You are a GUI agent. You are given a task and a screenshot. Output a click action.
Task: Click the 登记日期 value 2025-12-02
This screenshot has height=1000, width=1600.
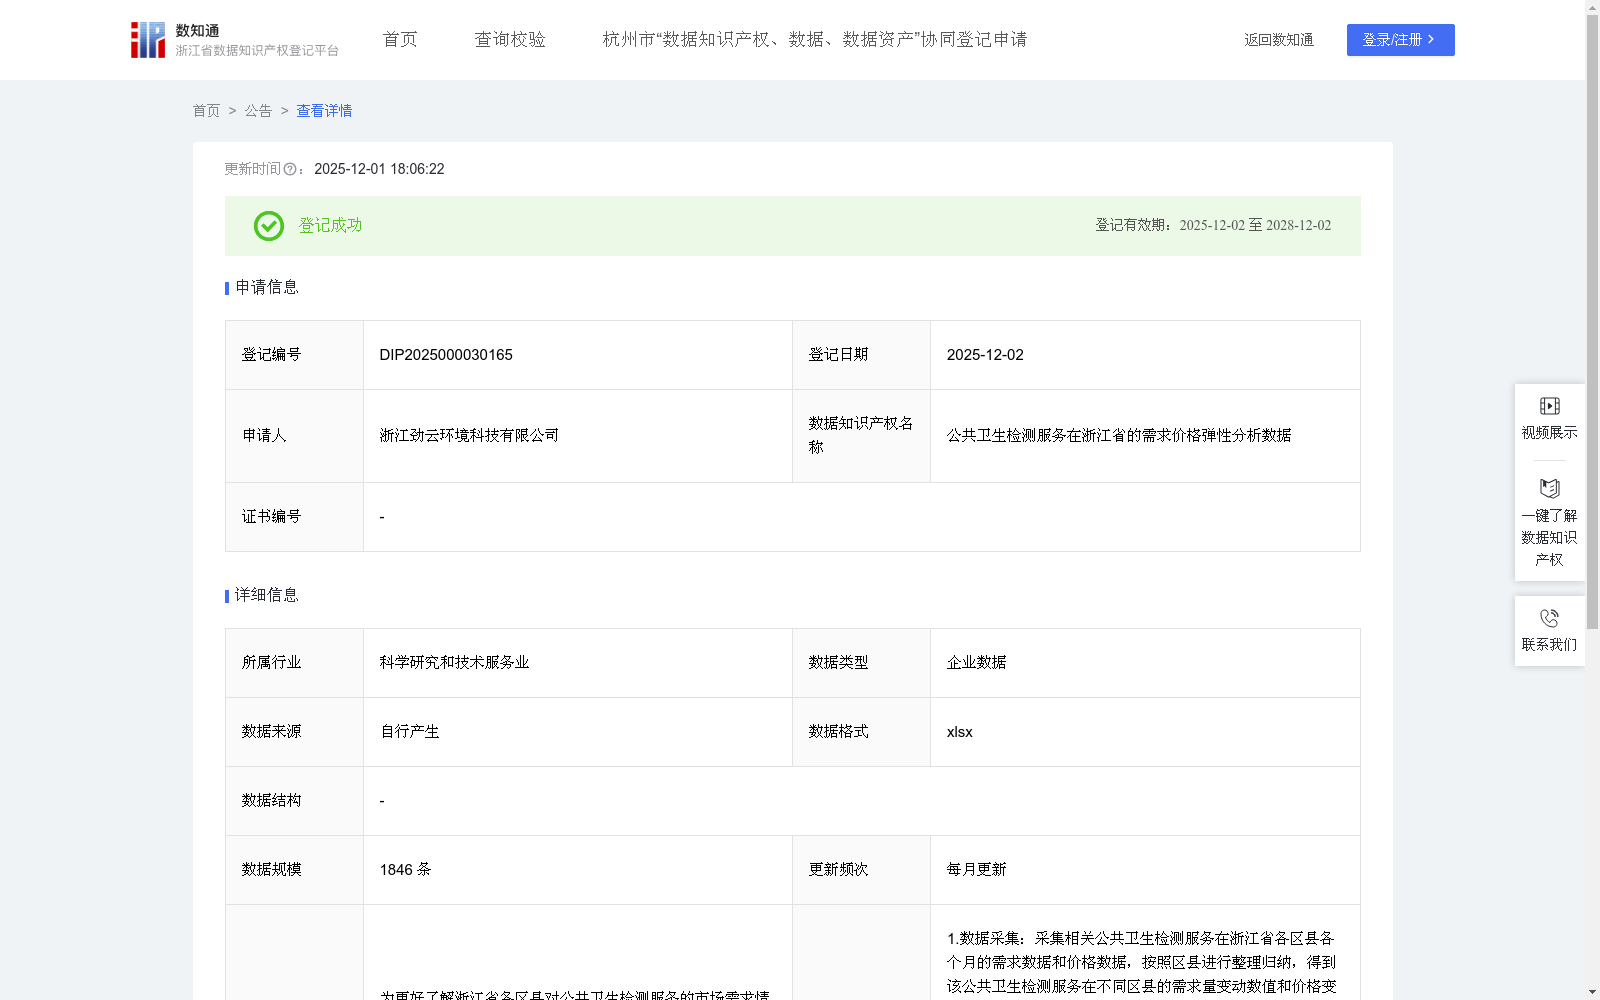click(x=985, y=355)
